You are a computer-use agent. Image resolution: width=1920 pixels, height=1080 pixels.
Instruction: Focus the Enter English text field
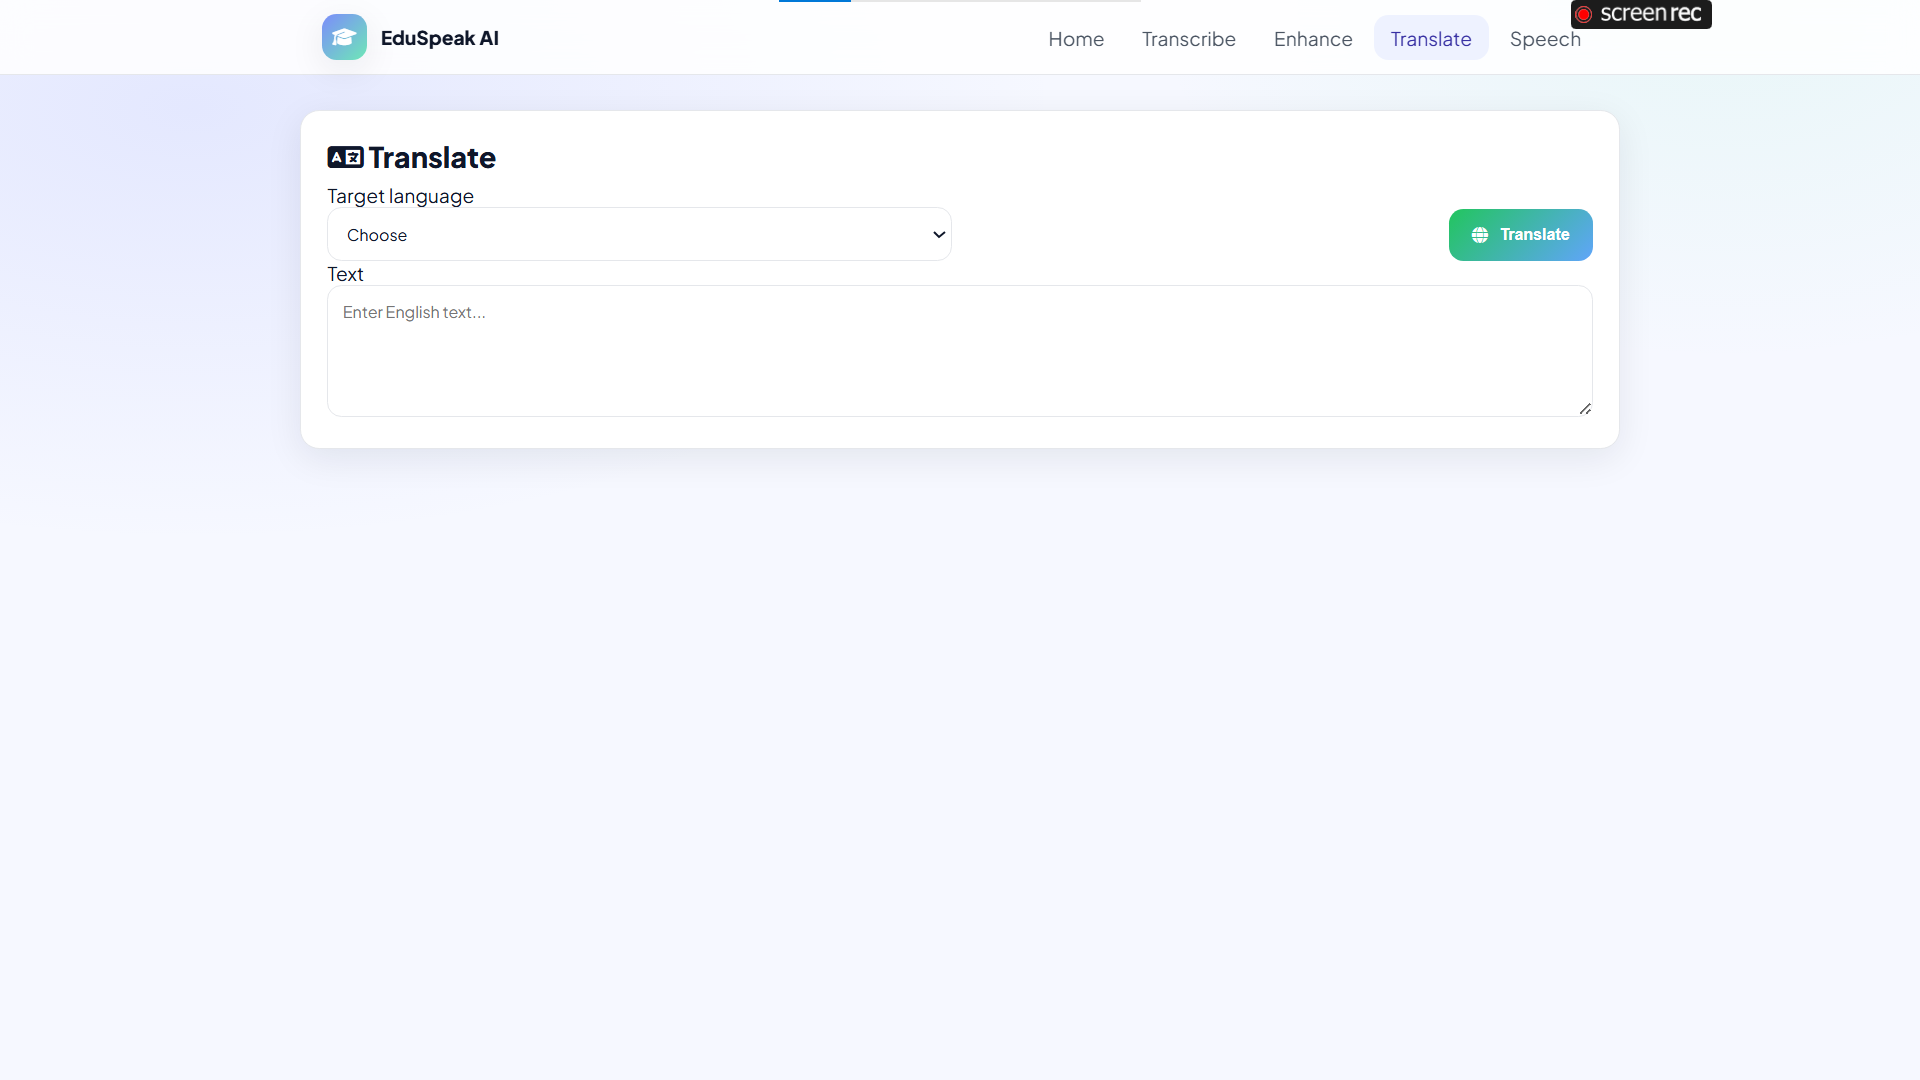coord(958,350)
